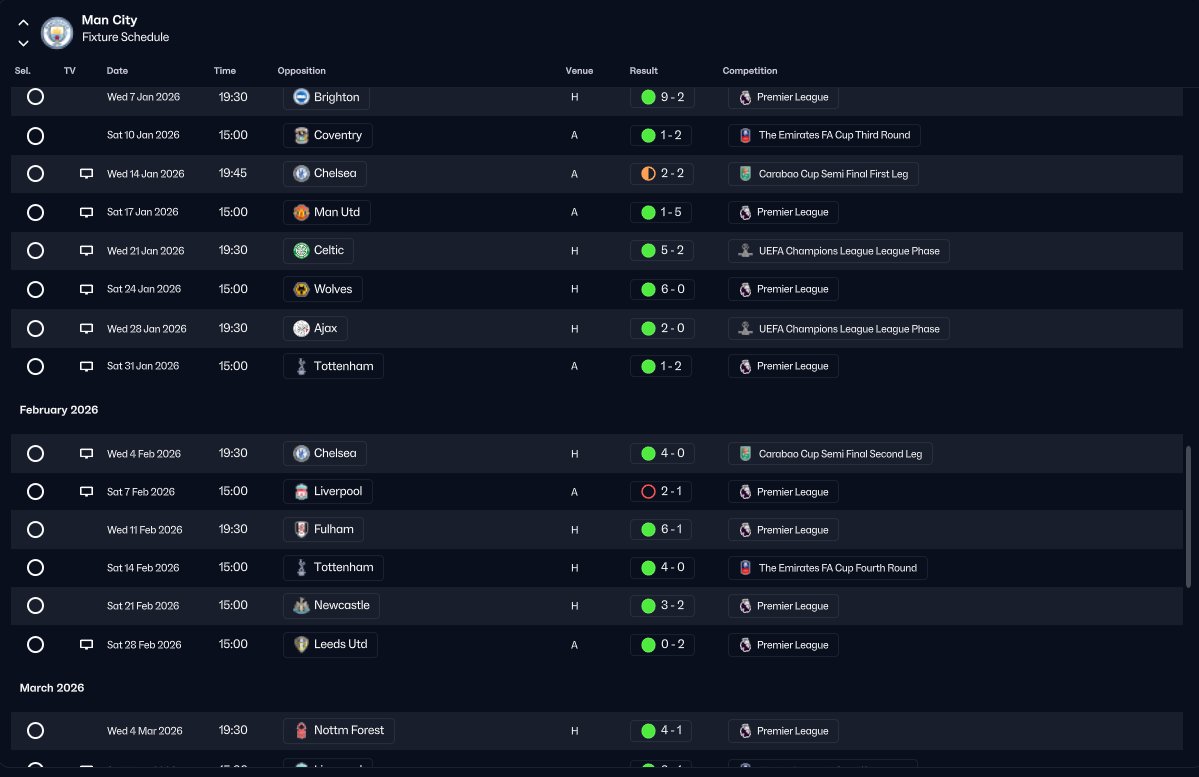Click the half-orange draw indicator for Chelsea
The image size is (1199, 777).
pos(648,174)
